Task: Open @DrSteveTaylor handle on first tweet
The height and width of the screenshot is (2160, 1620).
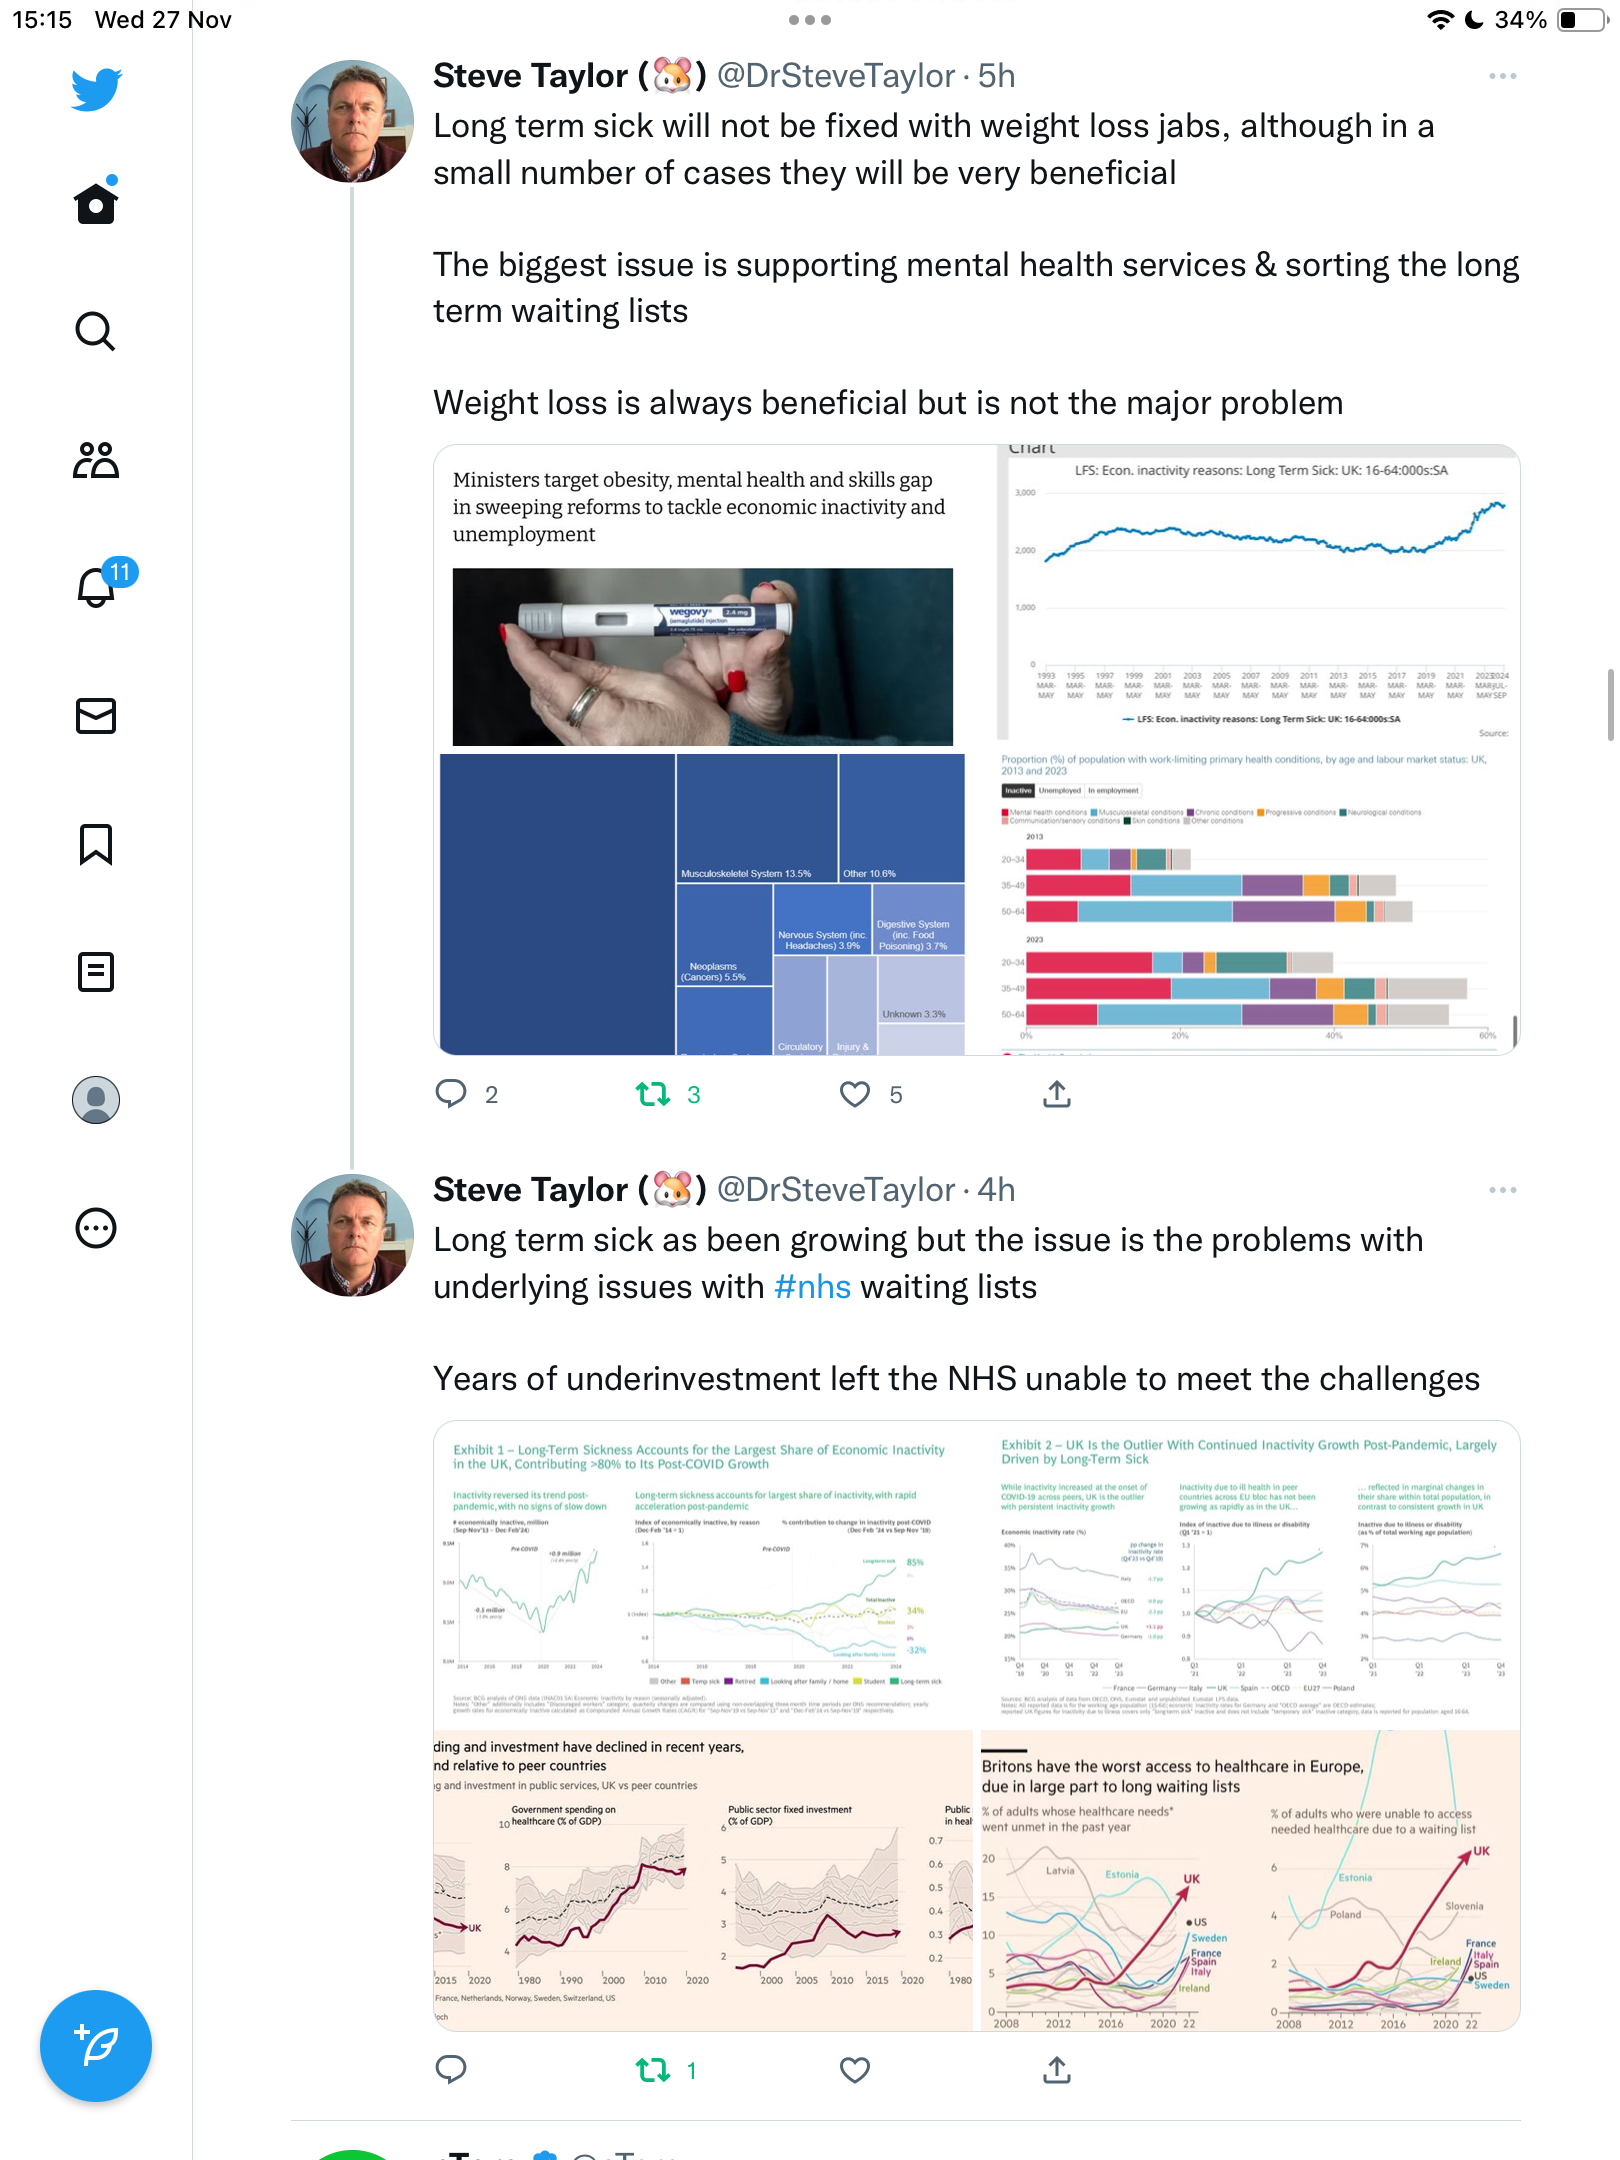Action: tap(836, 76)
